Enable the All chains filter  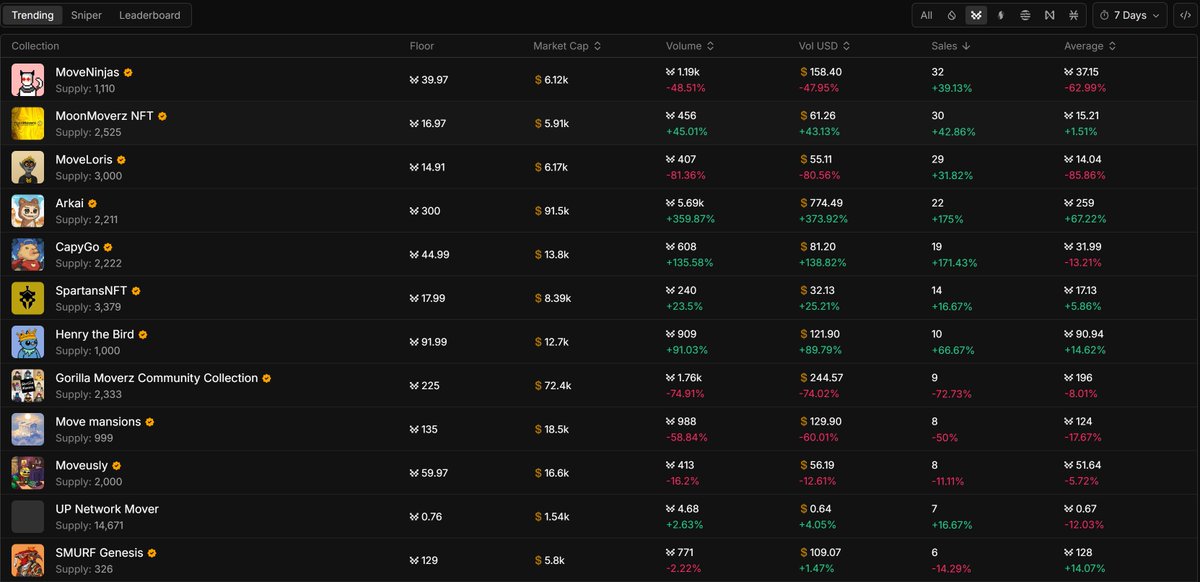tap(927, 15)
